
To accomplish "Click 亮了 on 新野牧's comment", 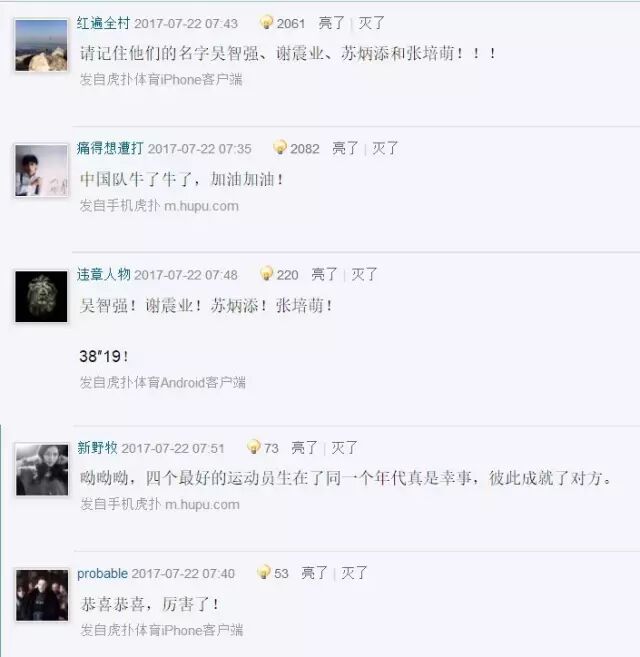I will [305, 447].
